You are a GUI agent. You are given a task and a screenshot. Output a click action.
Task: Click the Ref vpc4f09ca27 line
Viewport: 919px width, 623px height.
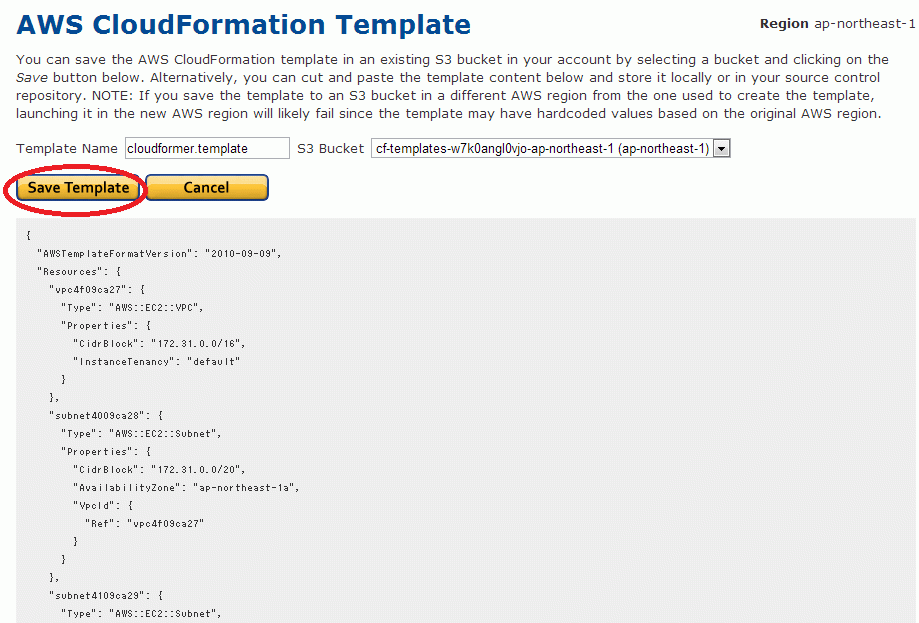[145, 524]
